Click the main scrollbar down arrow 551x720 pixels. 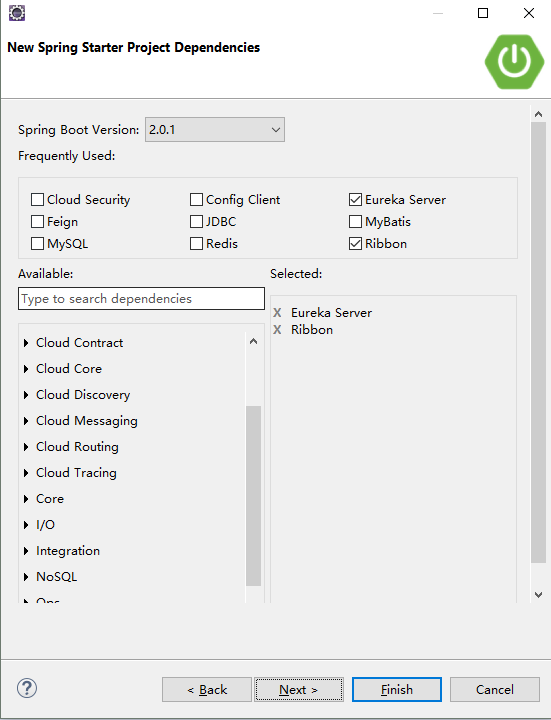(539, 595)
